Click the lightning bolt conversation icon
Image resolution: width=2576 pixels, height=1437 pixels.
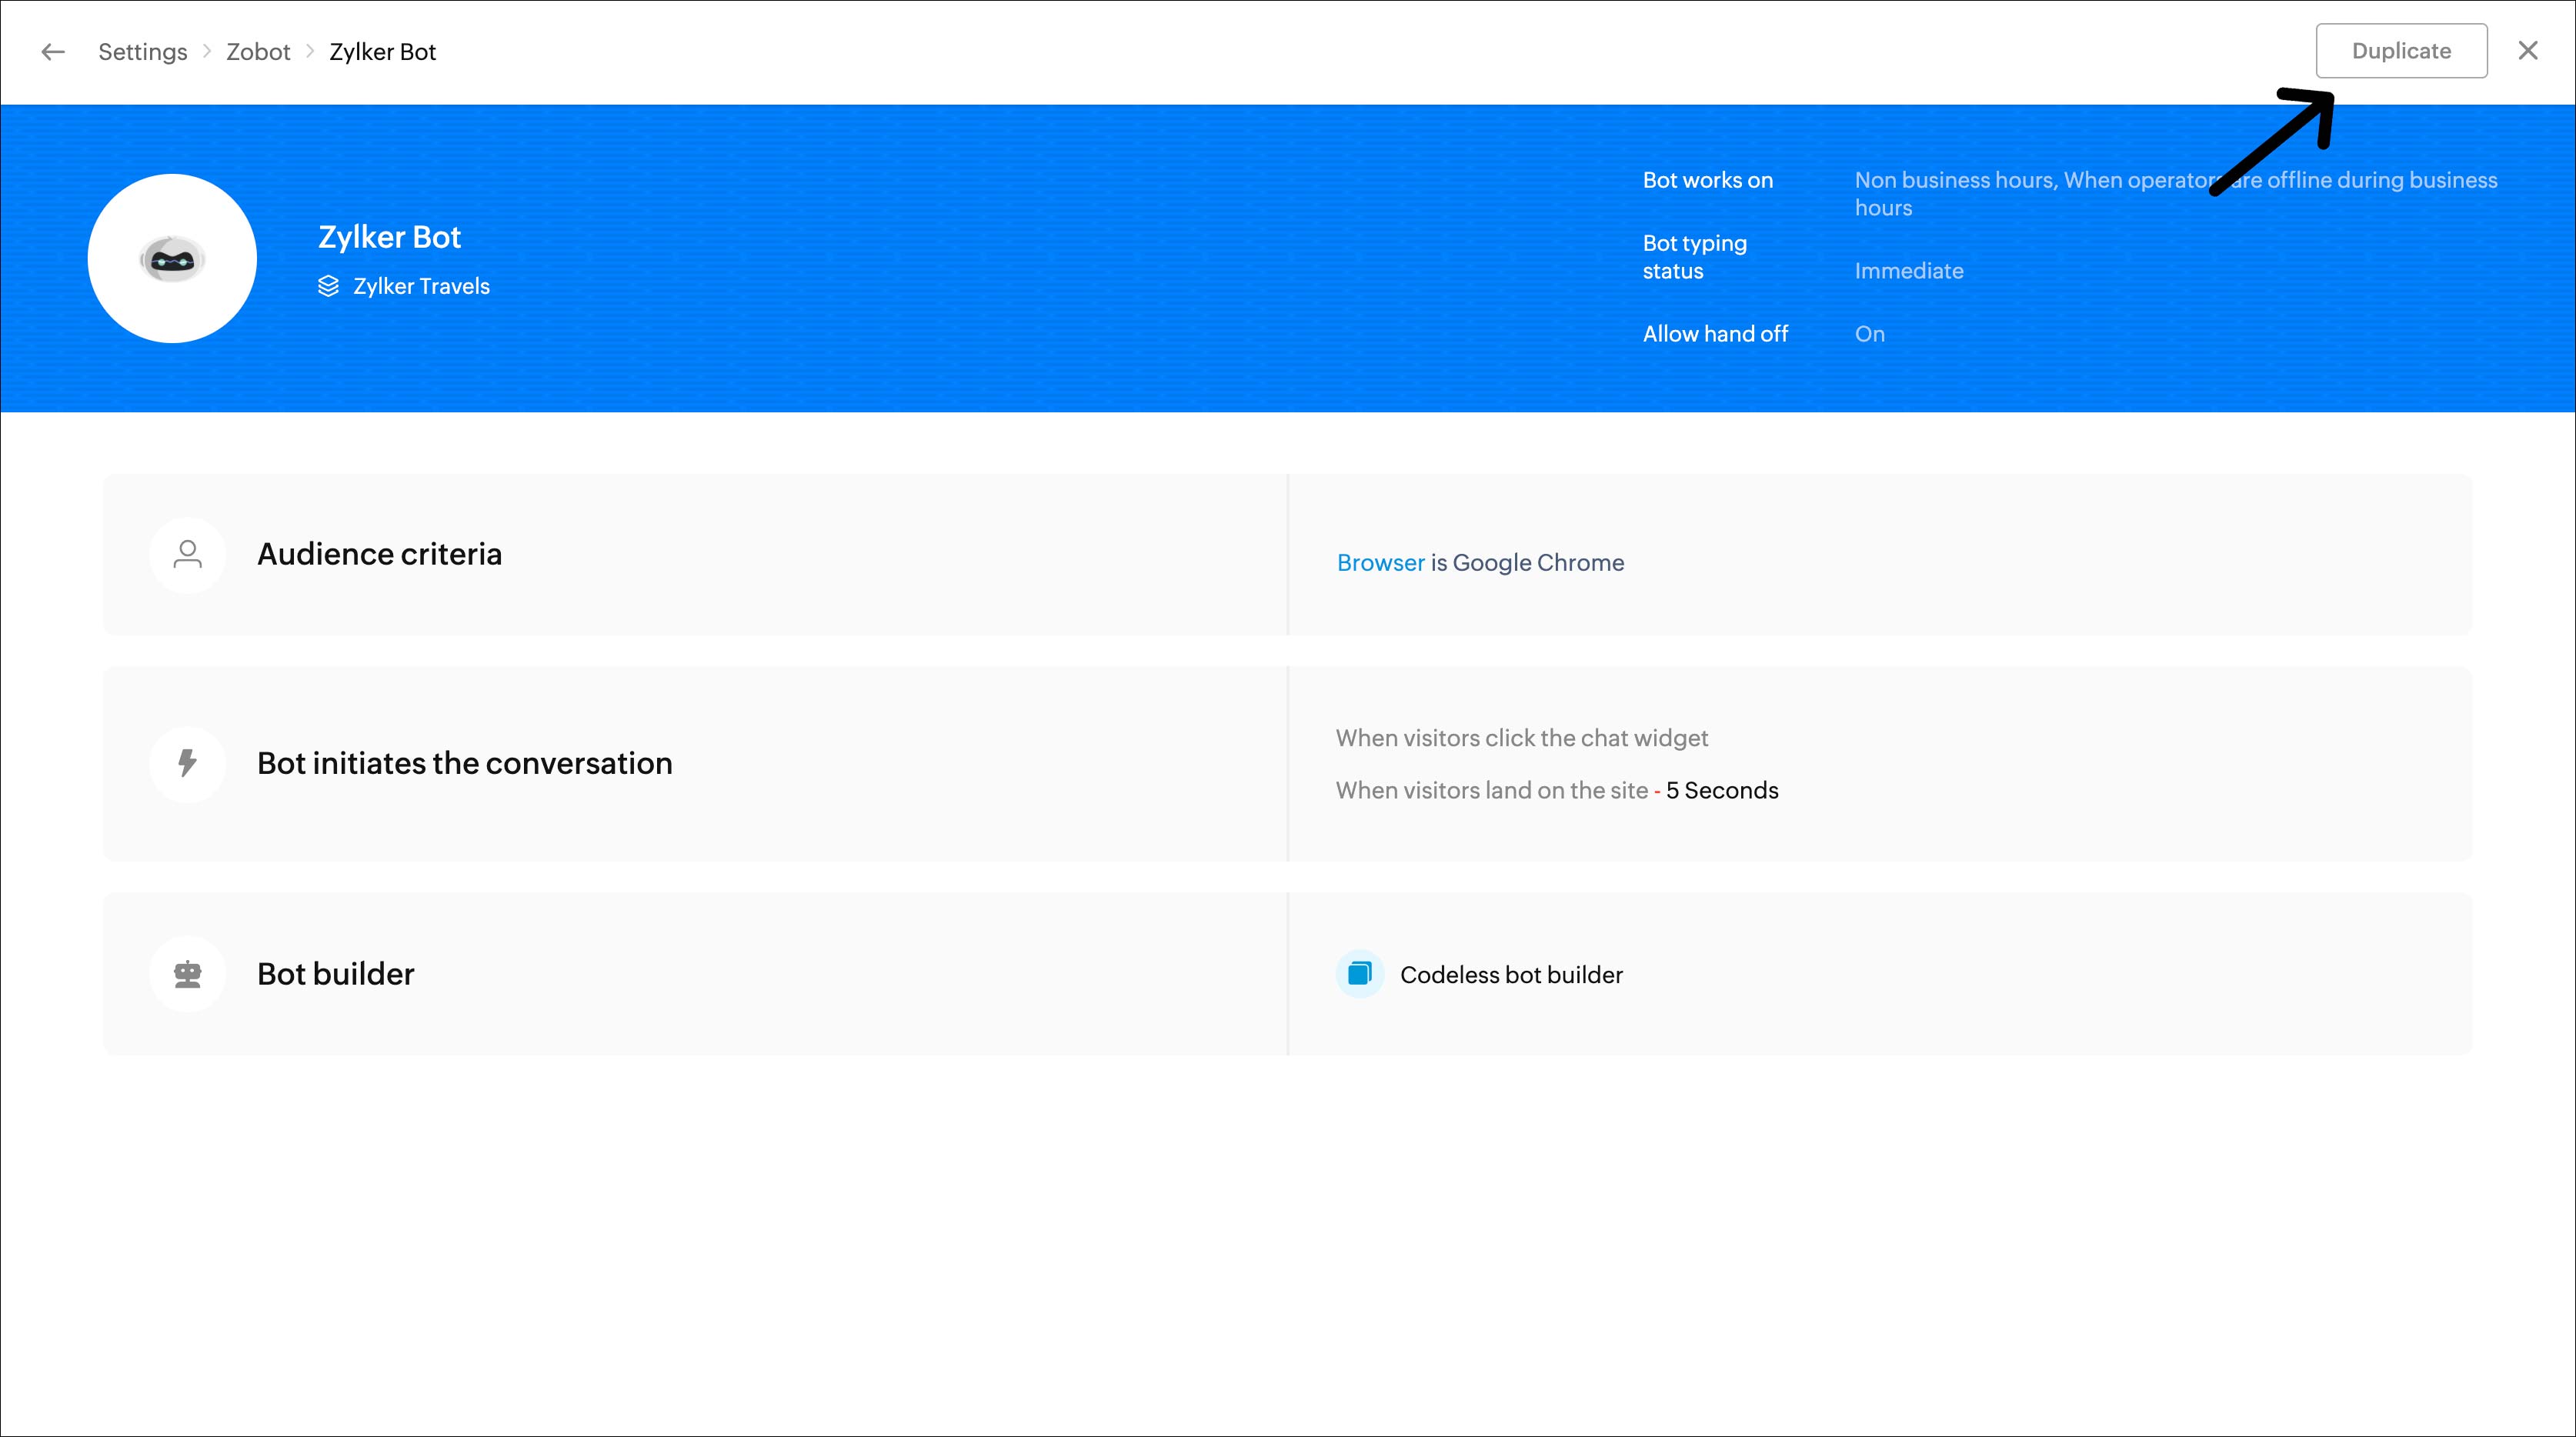point(187,764)
